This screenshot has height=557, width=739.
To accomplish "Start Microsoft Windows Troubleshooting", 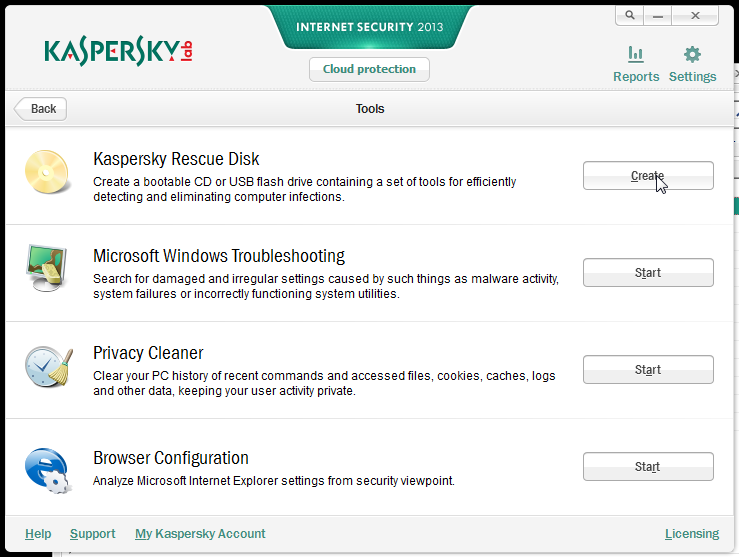I will pos(648,273).
